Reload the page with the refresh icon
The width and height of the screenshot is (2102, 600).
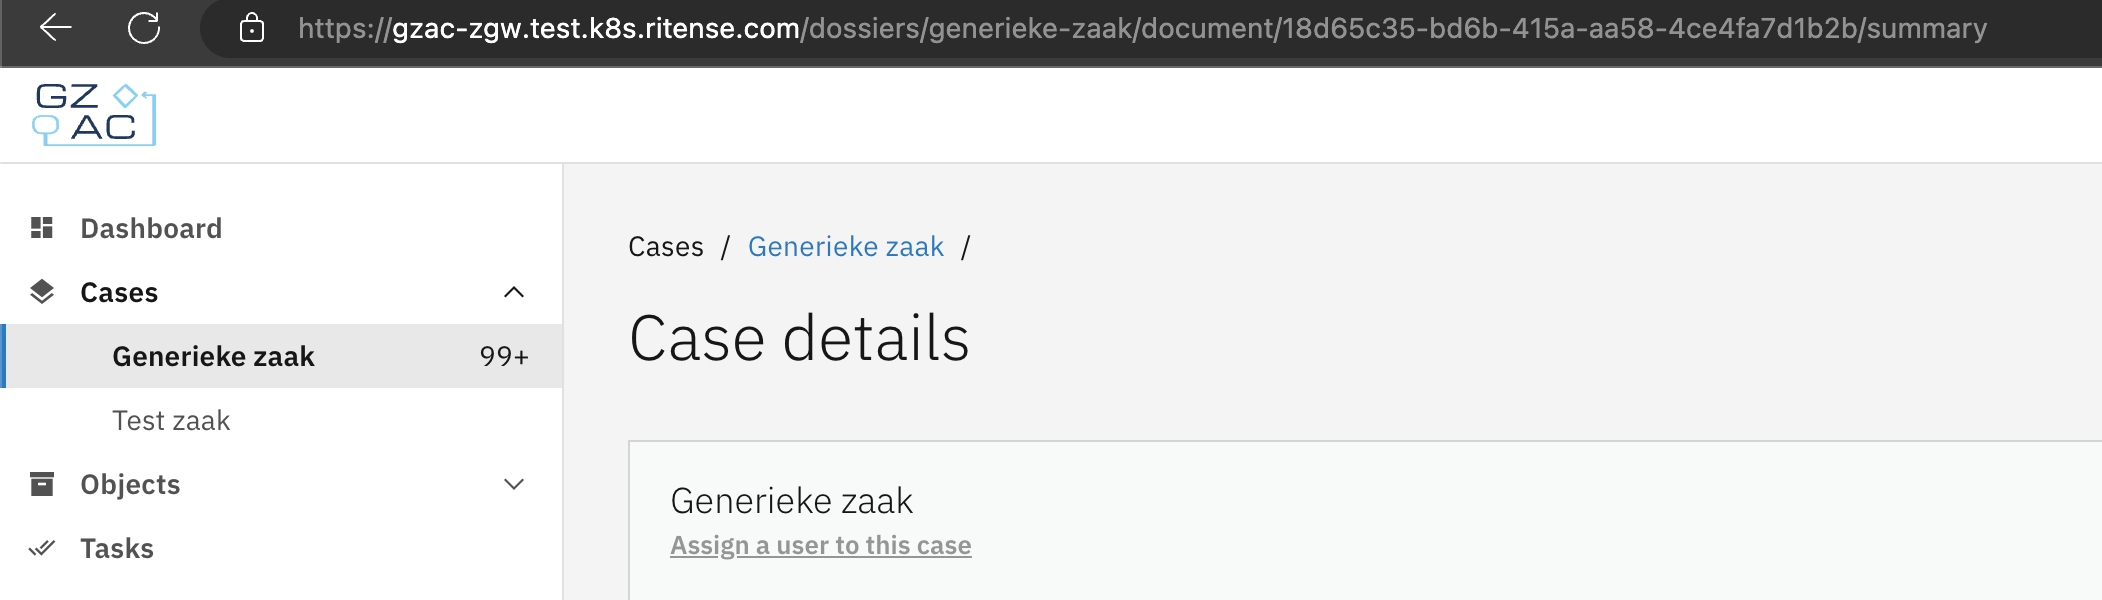[x=144, y=28]
